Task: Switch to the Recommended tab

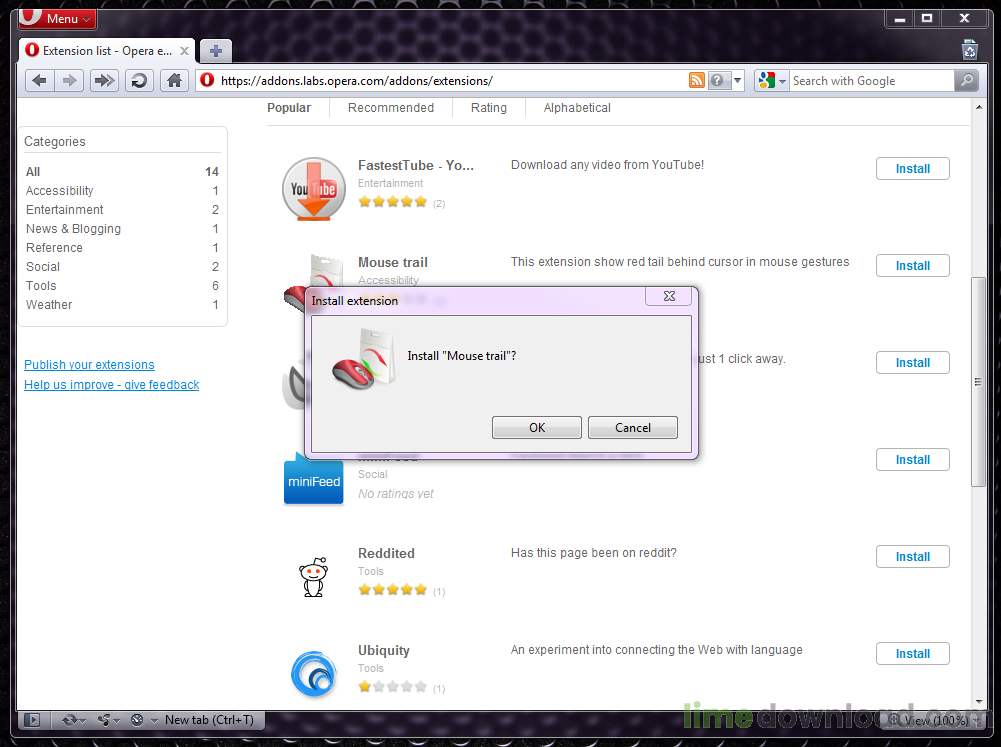Action: click(x=391, y=108)
